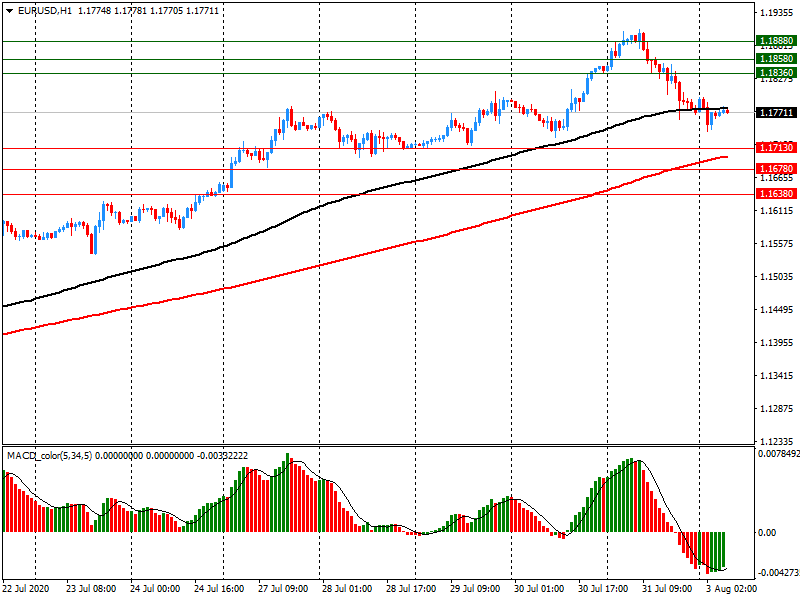This screenshot has width=800, height=600.
Task: Click the black current price label 1.17711
Action: [x=776, y=112]
